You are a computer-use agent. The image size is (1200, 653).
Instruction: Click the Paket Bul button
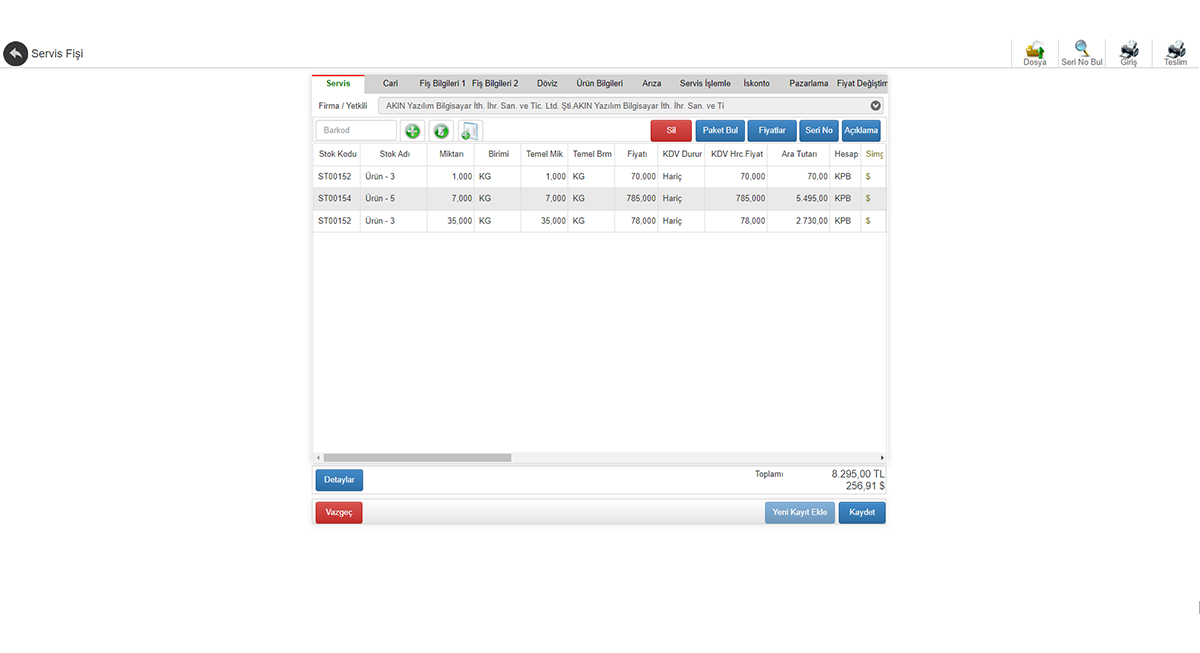tap(720, 131)
